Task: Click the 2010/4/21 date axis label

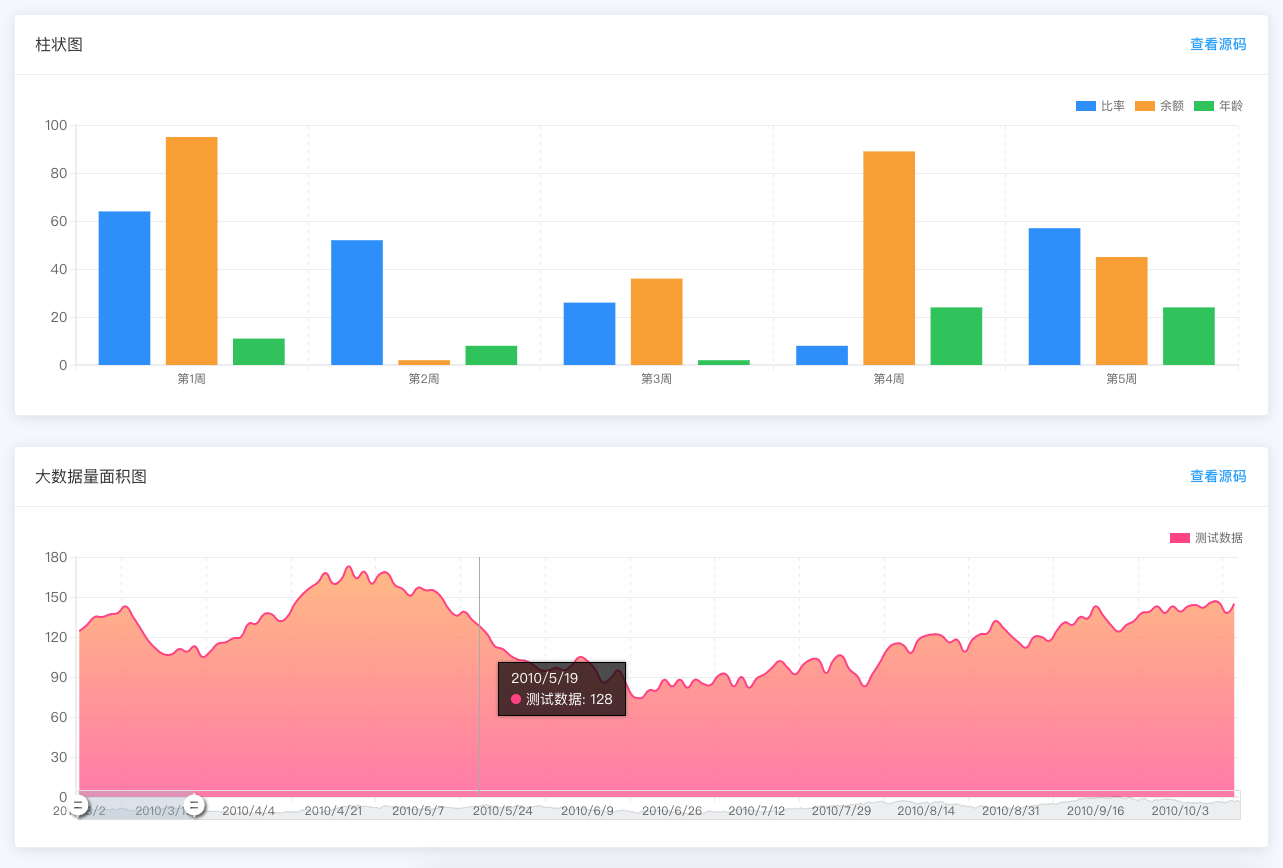Action: (333, 810)
